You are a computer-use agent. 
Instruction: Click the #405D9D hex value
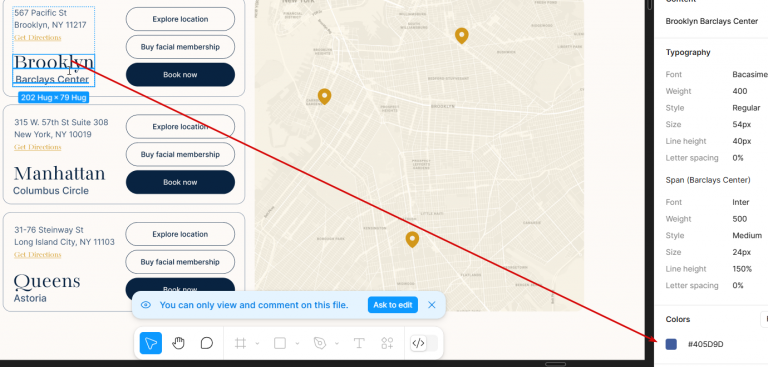click(x=705, y=344)
